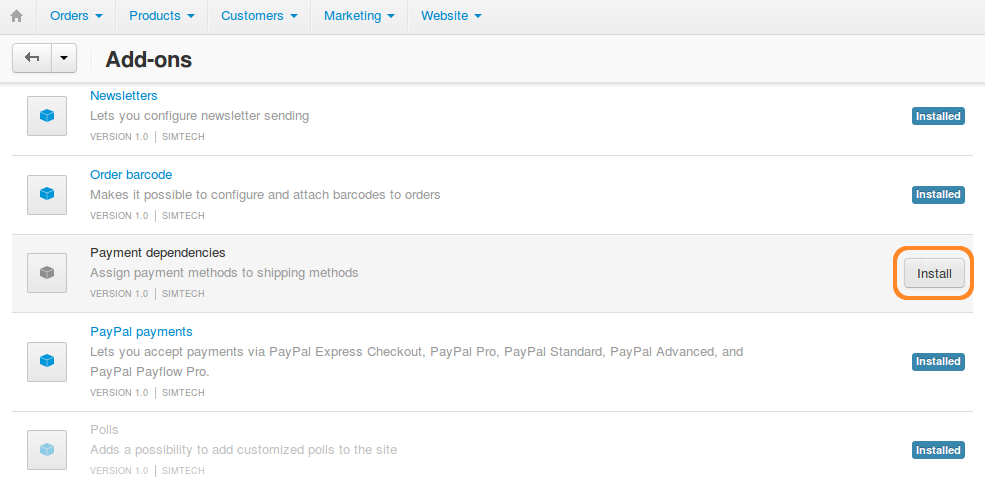The height and width of the screenshot is (485, 985).
Task: Click 'Lets you configure newsletter sending' description
Action: click(200, 116)
